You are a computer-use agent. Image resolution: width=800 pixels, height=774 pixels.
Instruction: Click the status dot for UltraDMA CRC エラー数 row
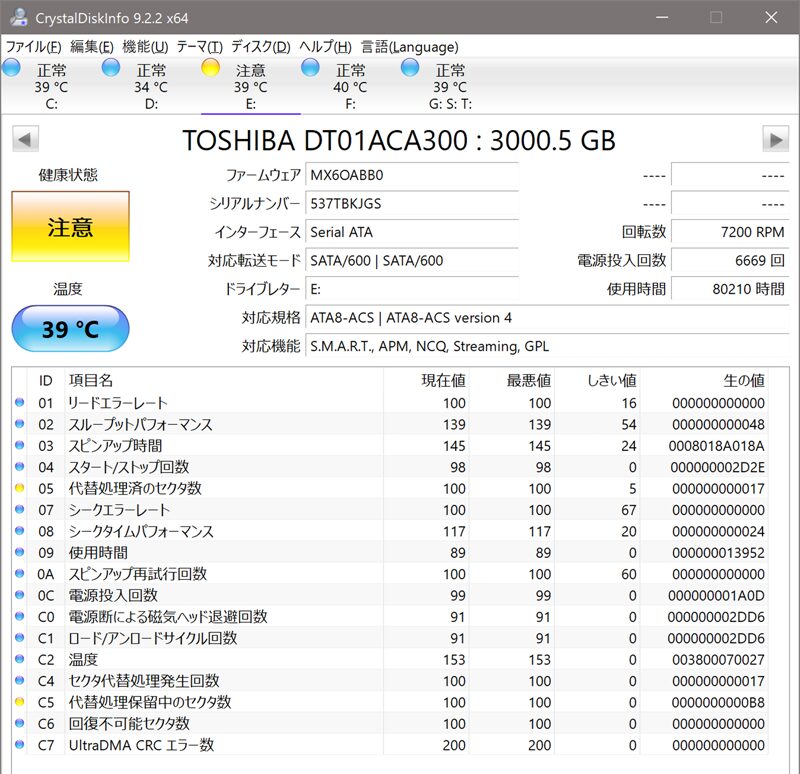tap(19, 745)
